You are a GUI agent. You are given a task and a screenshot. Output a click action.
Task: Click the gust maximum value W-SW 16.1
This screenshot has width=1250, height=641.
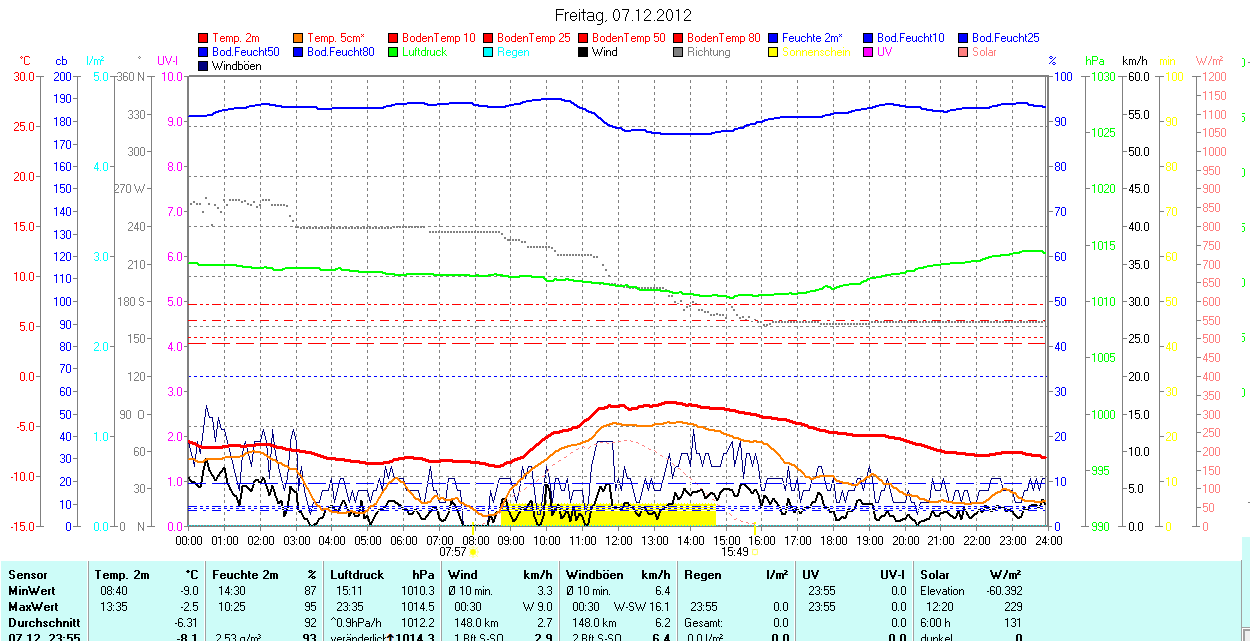click(x=641, y=607)
